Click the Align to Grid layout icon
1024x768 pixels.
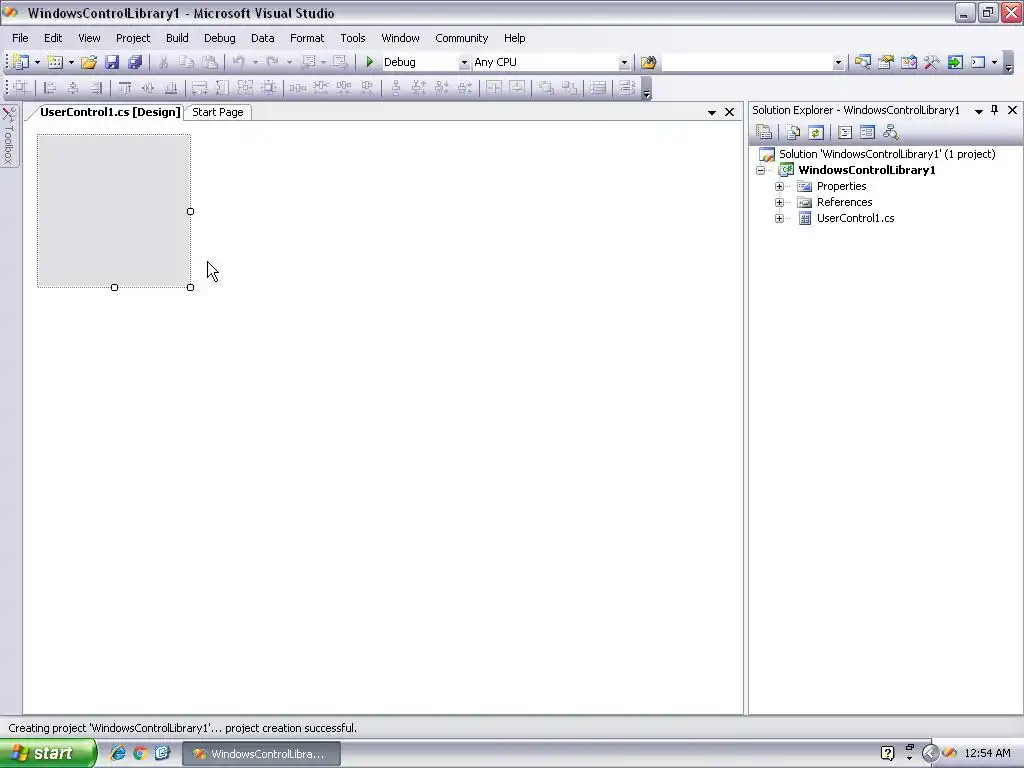[21, 88]
